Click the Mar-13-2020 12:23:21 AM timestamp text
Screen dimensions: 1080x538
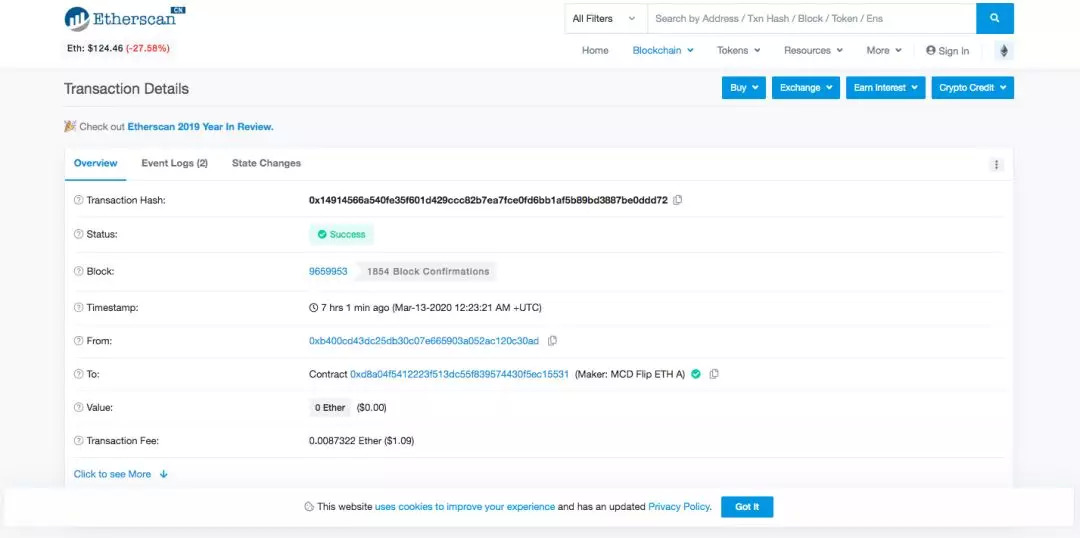[467, 308]
